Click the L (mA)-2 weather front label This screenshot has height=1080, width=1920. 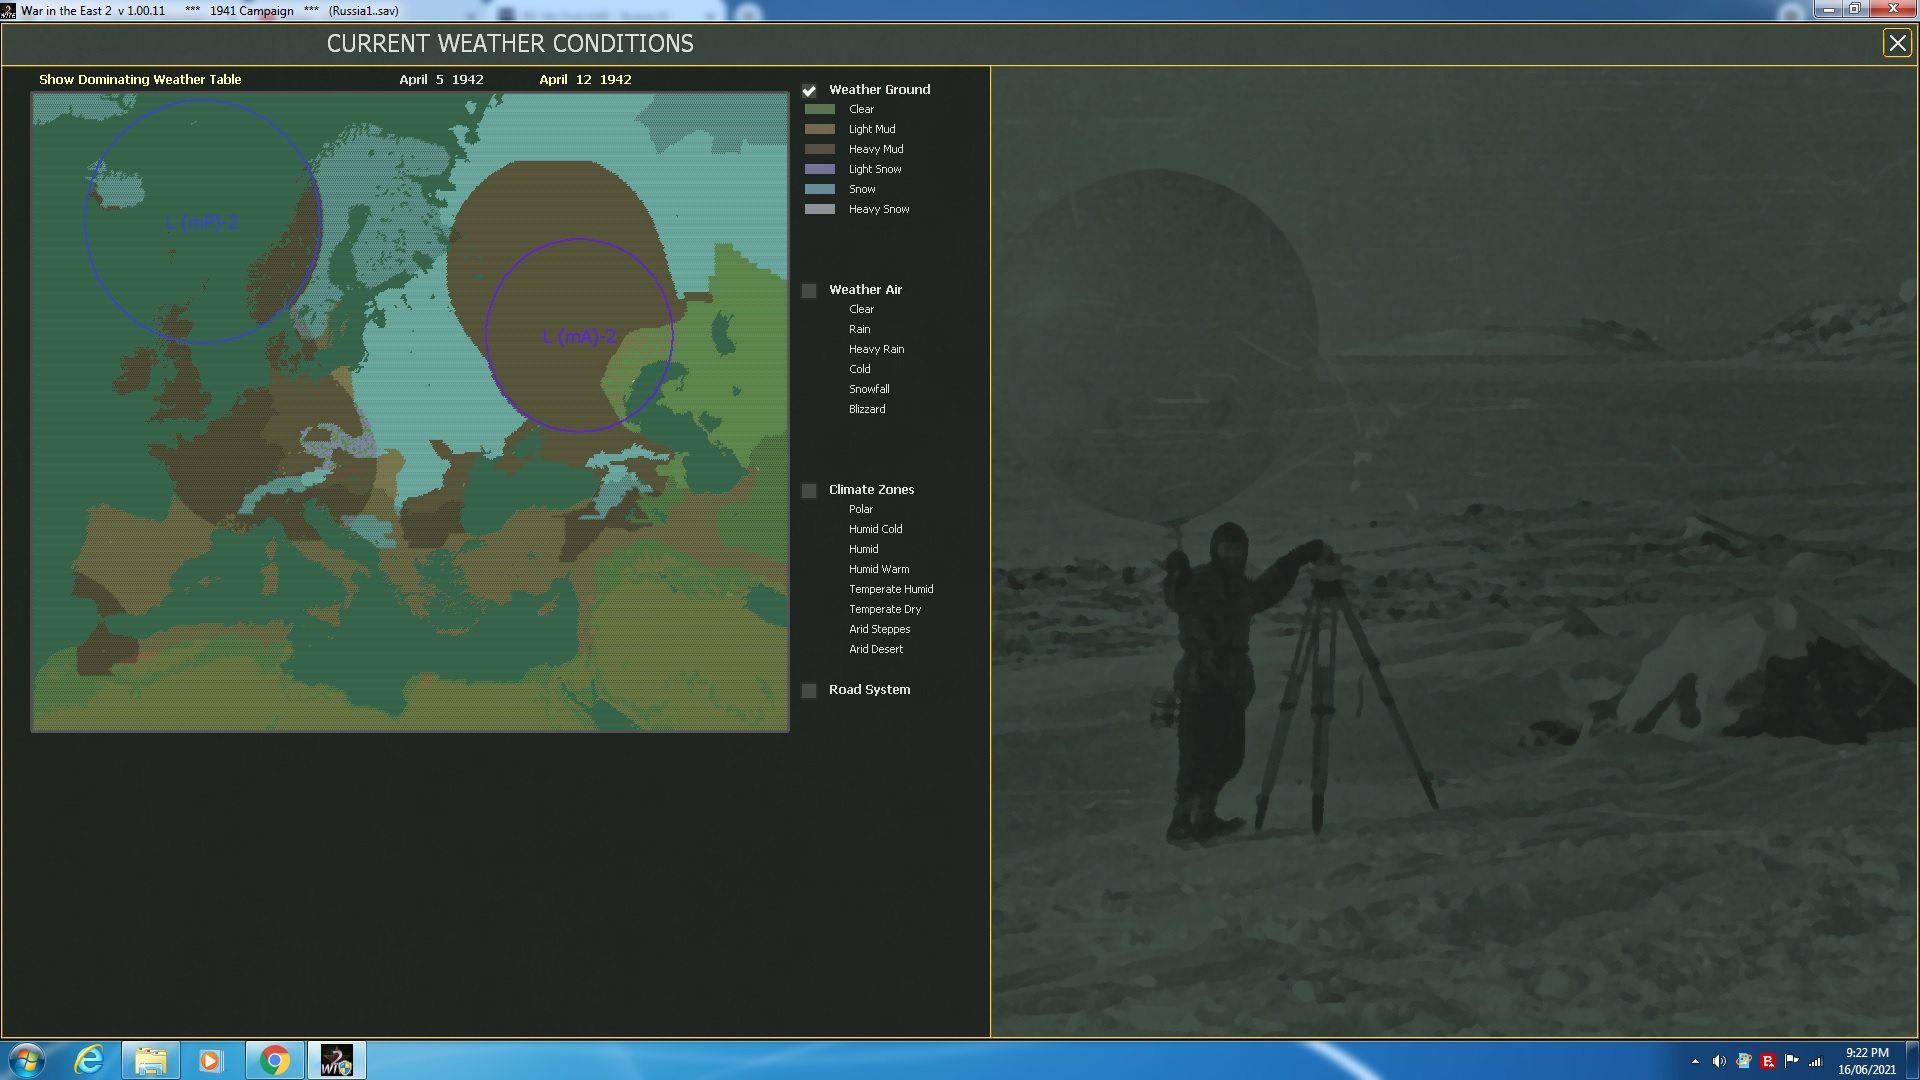pyautogui.click(x=579, y=337)
